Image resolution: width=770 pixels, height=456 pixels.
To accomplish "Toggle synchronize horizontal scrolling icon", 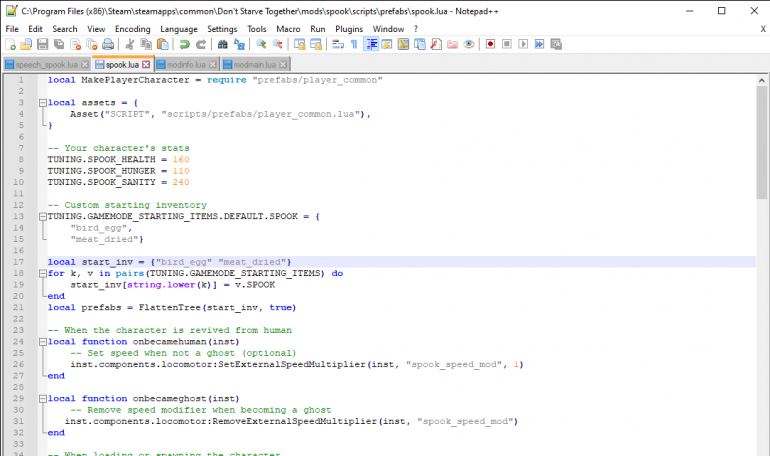I will [316, 45].
